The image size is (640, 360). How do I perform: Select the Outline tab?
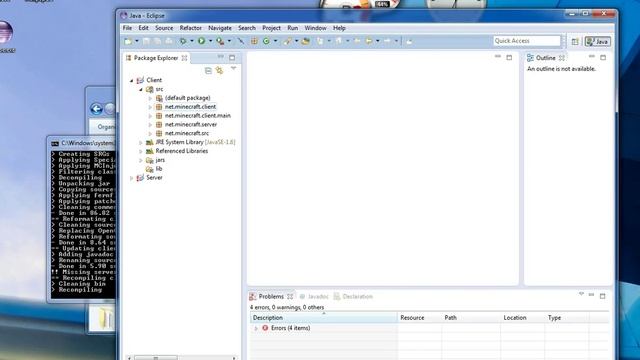(x=546, y=58)
